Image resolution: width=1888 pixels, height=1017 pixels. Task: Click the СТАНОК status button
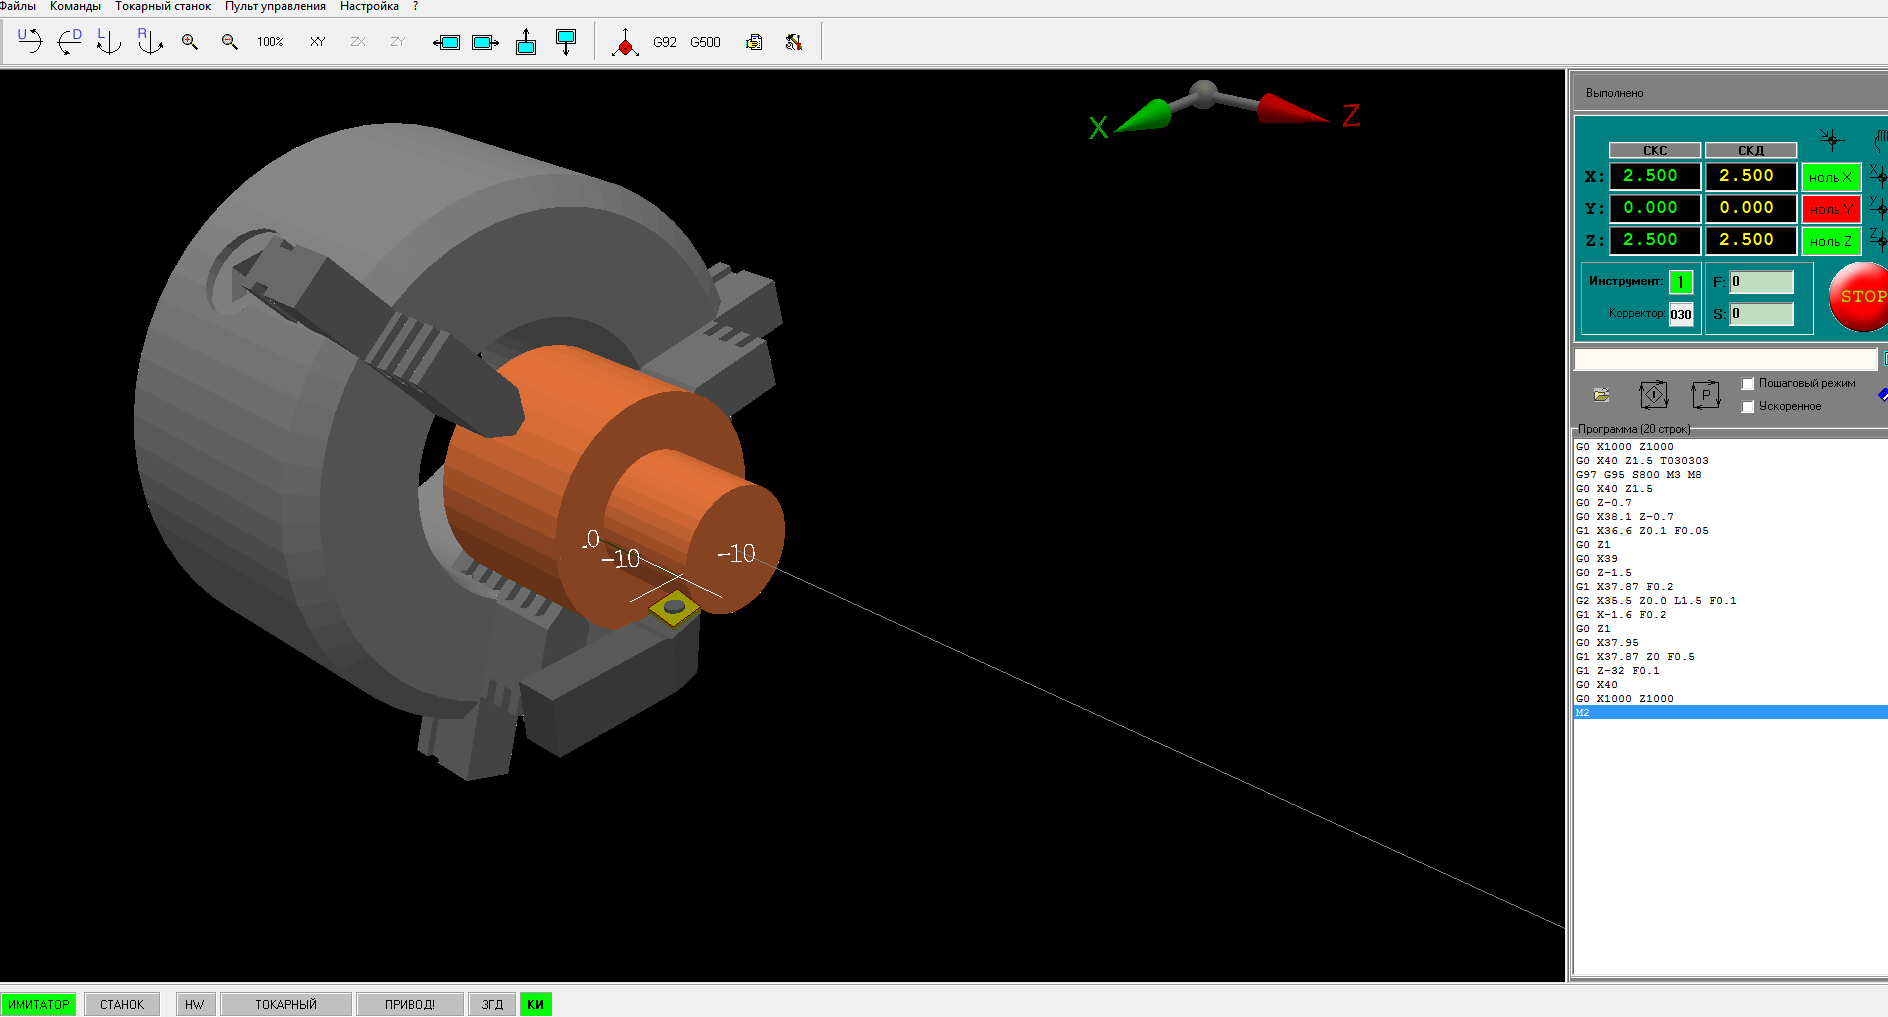[122, 1005]
